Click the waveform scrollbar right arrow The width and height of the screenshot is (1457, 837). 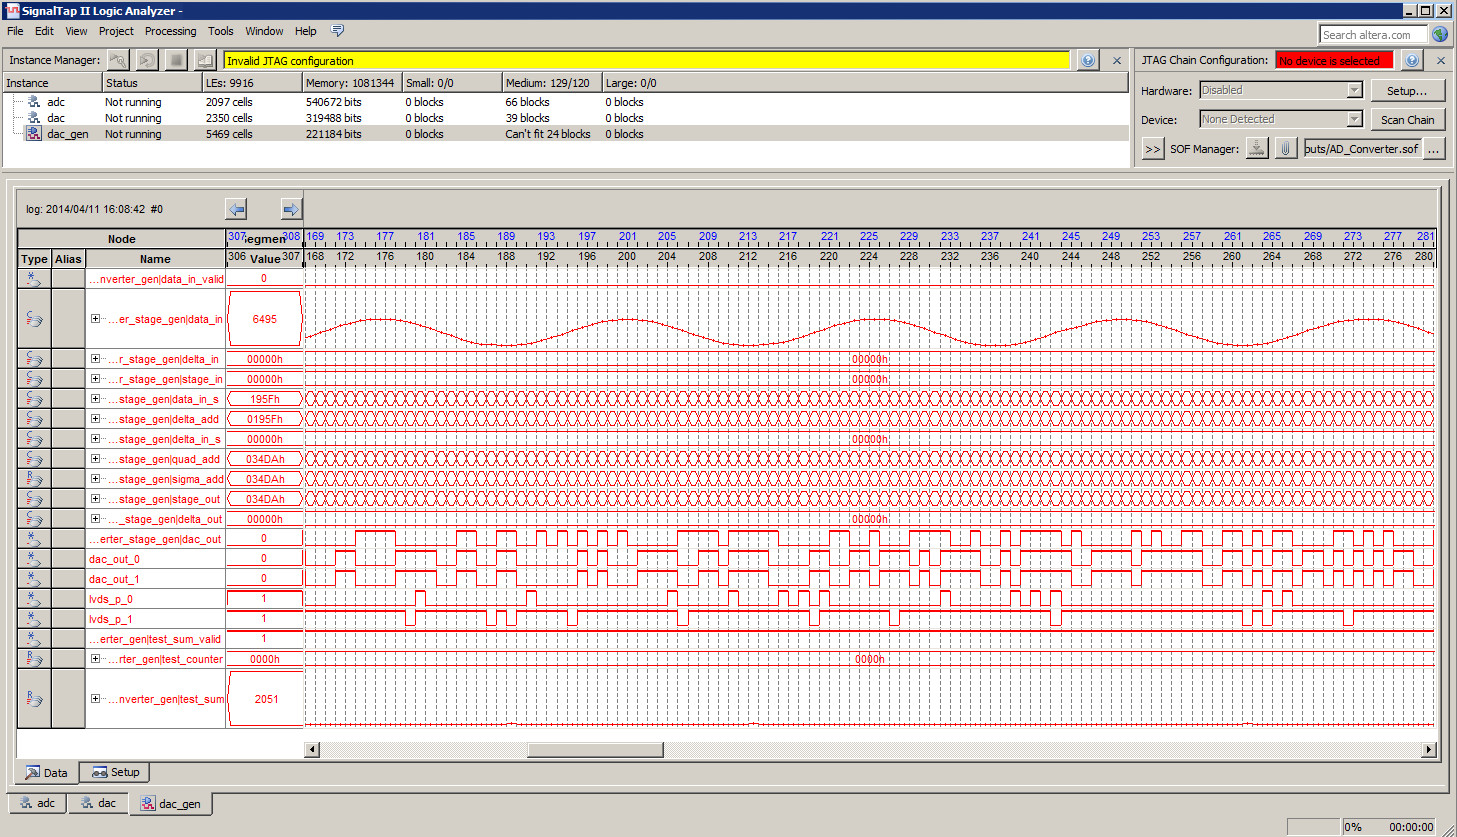(x=1428, y=750)
